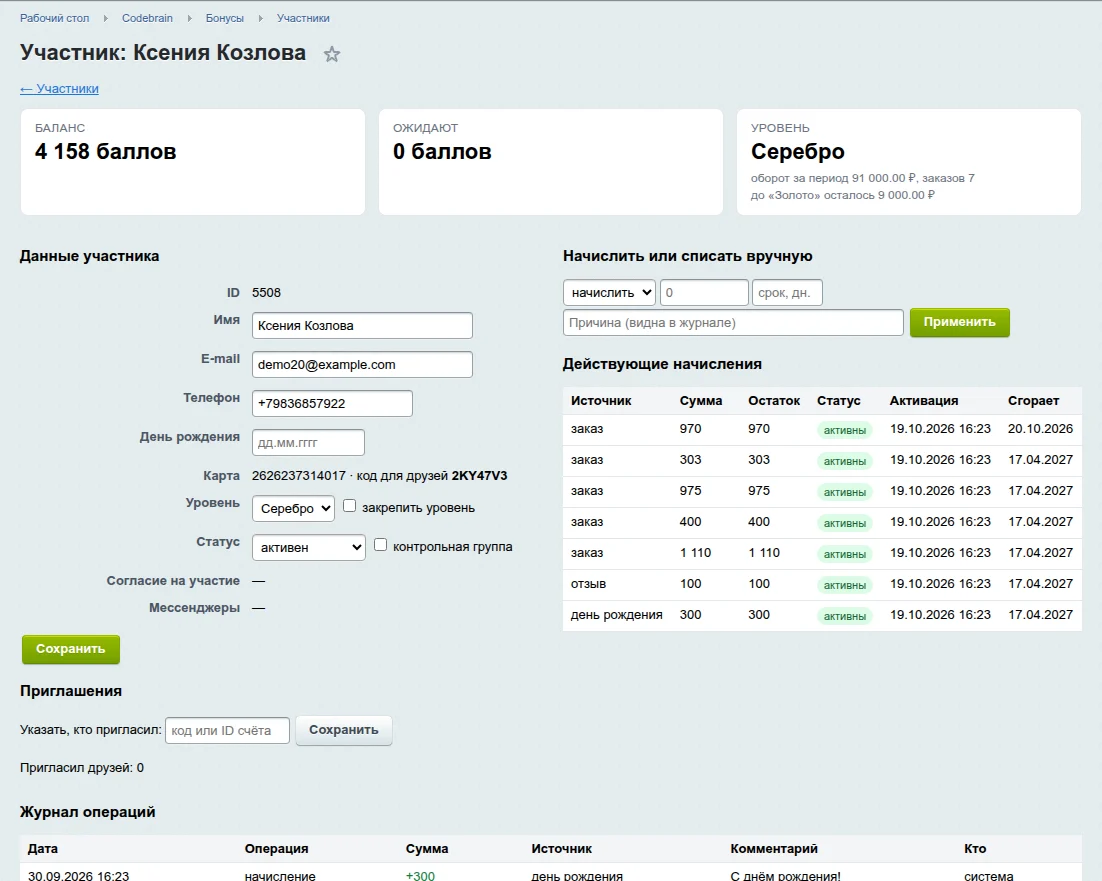Focus the «Имя» field with Ксения Козлова
Viewport: 1102px width, 881px height.
pyautogui.click(x=362, y=325)
